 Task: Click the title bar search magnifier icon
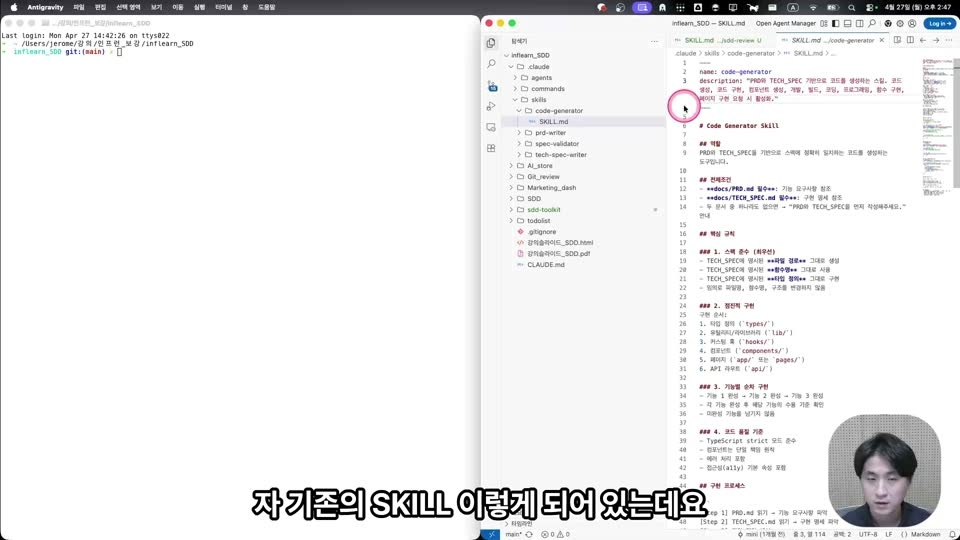872,23
